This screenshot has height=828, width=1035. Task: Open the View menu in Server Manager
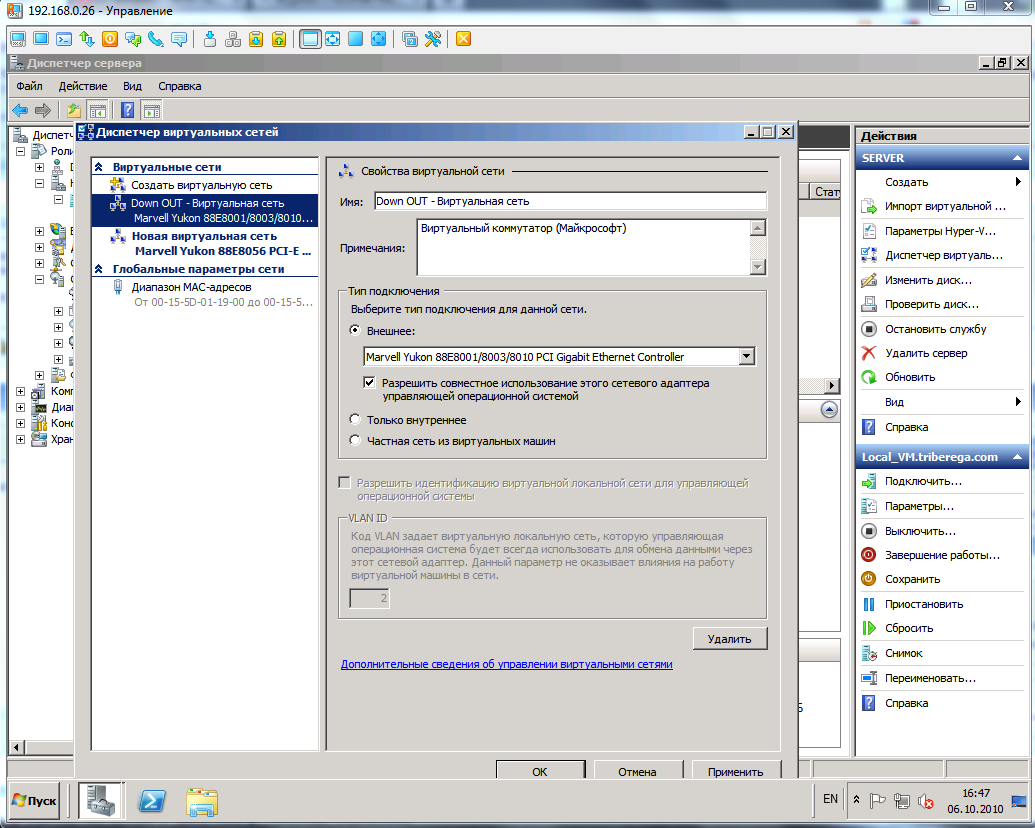[132, 86]
